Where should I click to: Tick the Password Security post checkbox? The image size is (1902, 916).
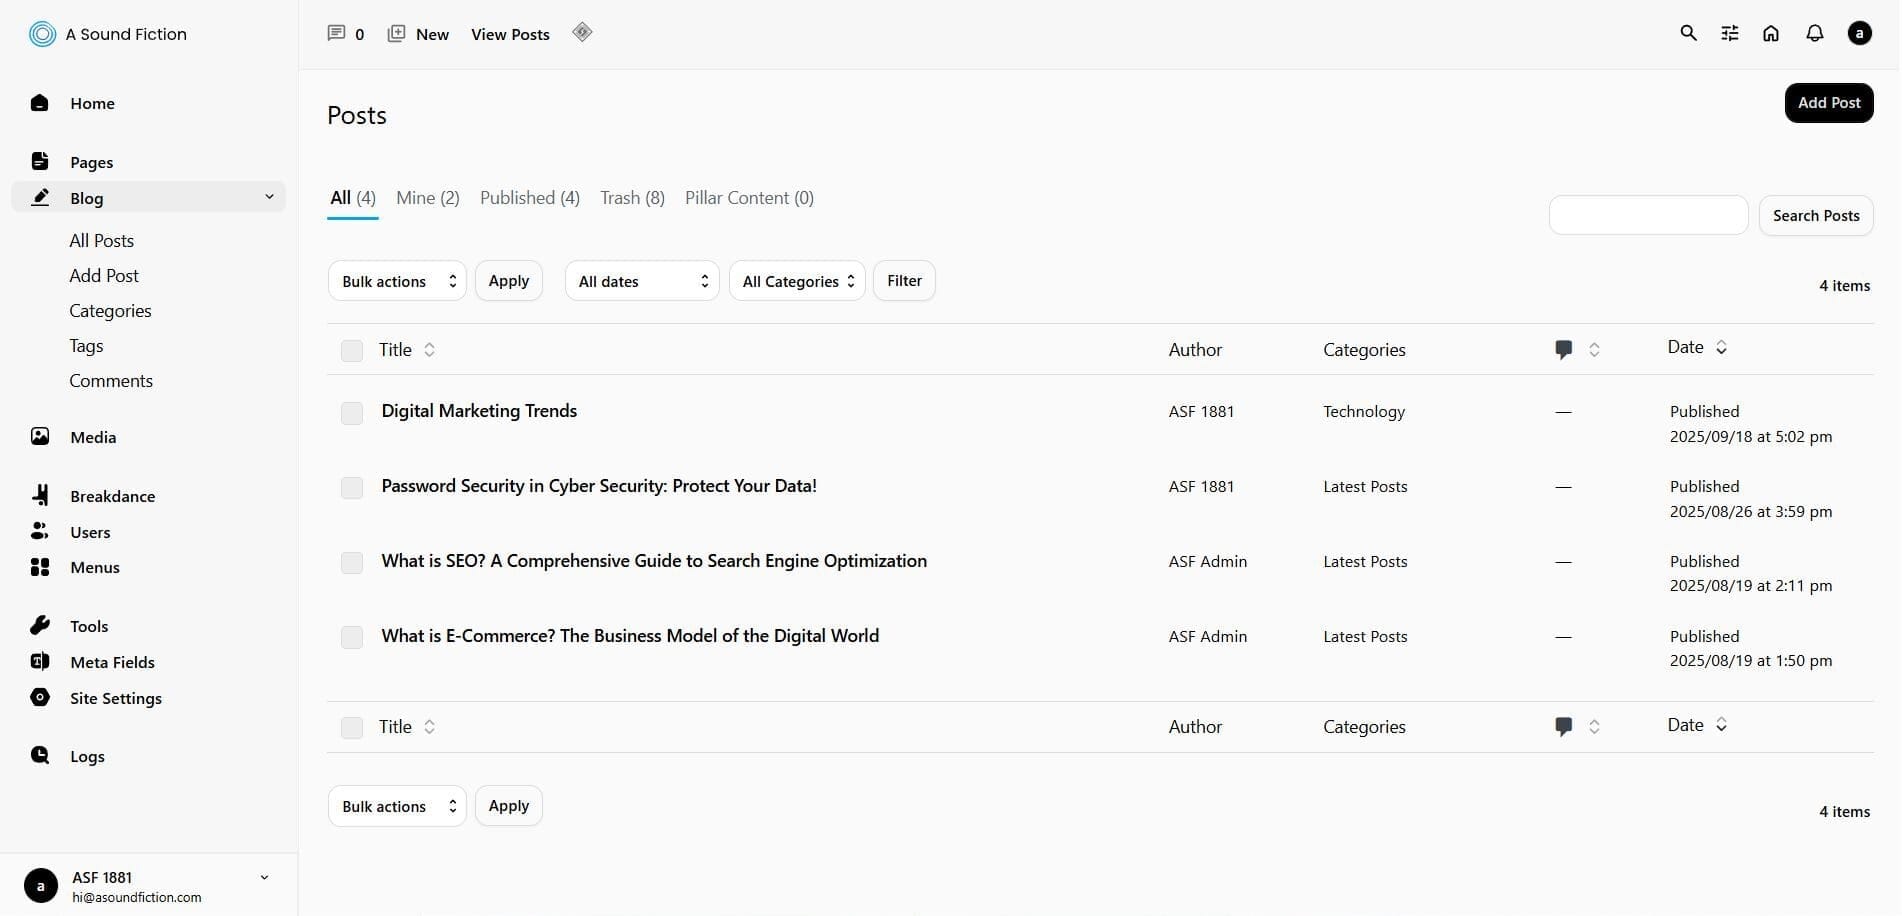click(x=352, y=488)
